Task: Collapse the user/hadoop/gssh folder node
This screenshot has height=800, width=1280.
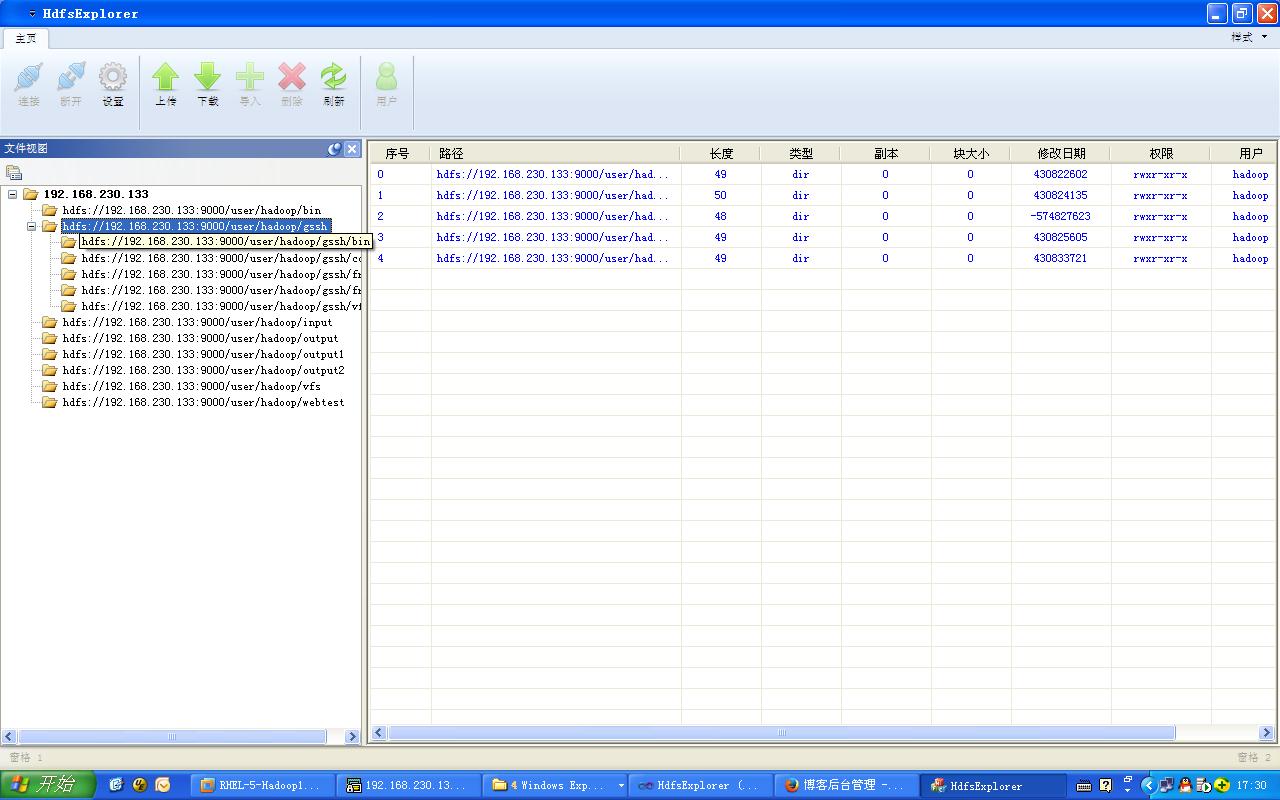Action: tap(31, 226)
